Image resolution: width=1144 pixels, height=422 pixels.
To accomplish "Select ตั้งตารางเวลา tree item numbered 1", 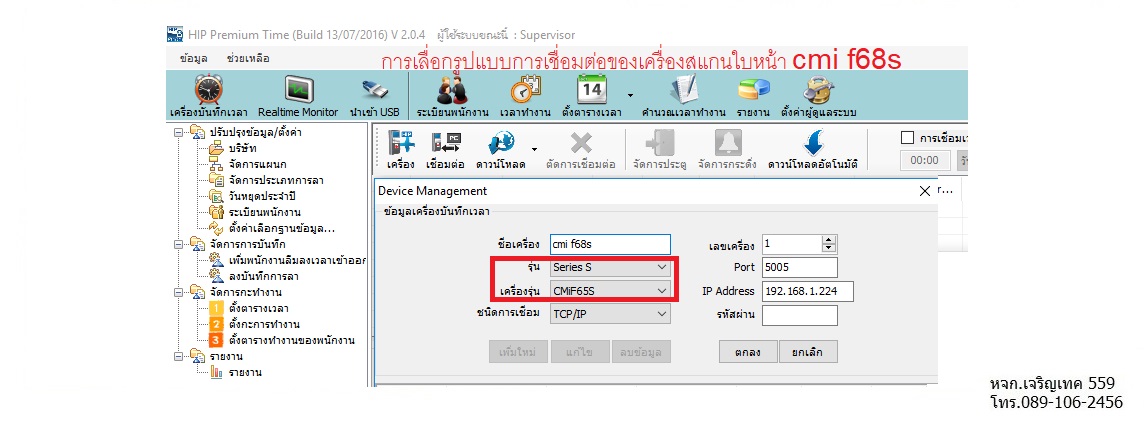I will tap(258, 308).
